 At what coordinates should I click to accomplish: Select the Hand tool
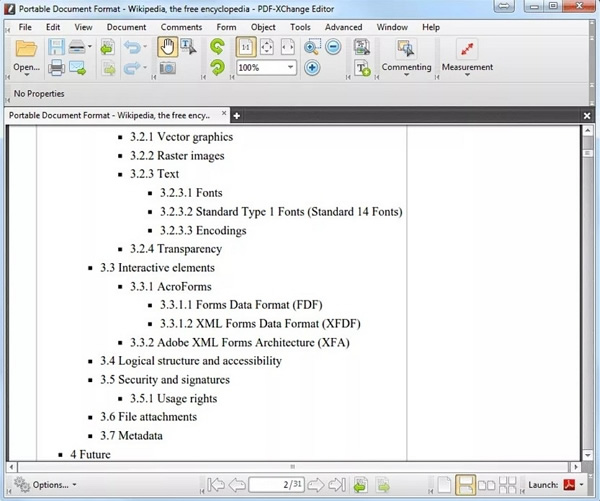coord(167,47)
